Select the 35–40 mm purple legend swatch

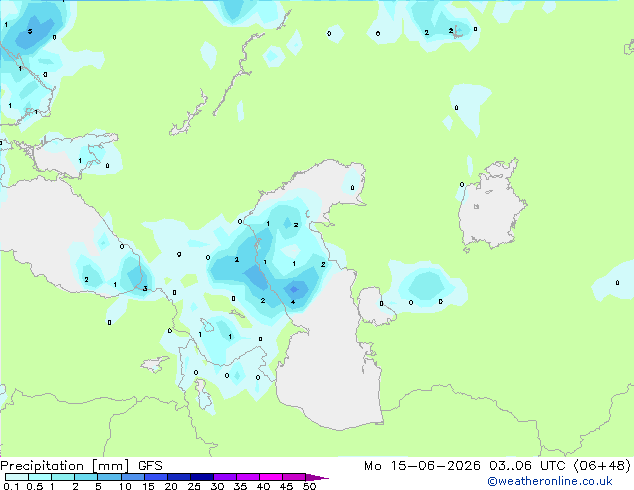coord(247,477)
